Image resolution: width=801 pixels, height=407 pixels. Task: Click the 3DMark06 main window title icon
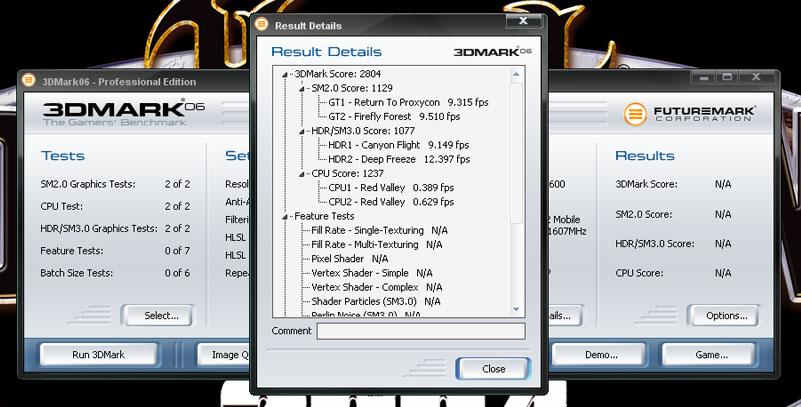tap(29, 80)
